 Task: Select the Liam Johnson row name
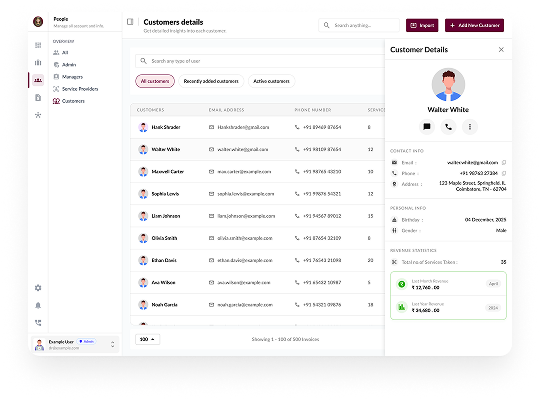[166, 216]
